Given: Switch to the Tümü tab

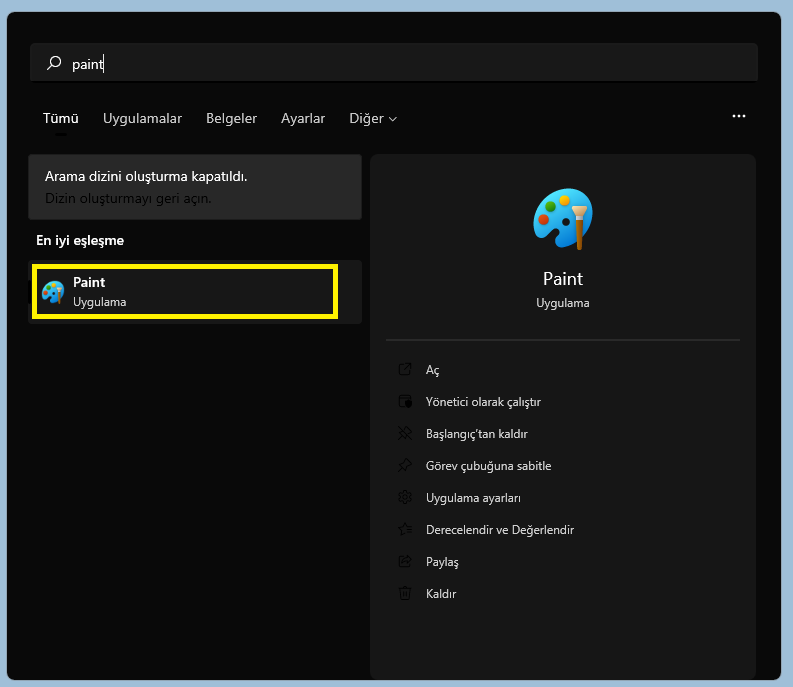Looking at the screenshot, I should click(x=61, y=118).
